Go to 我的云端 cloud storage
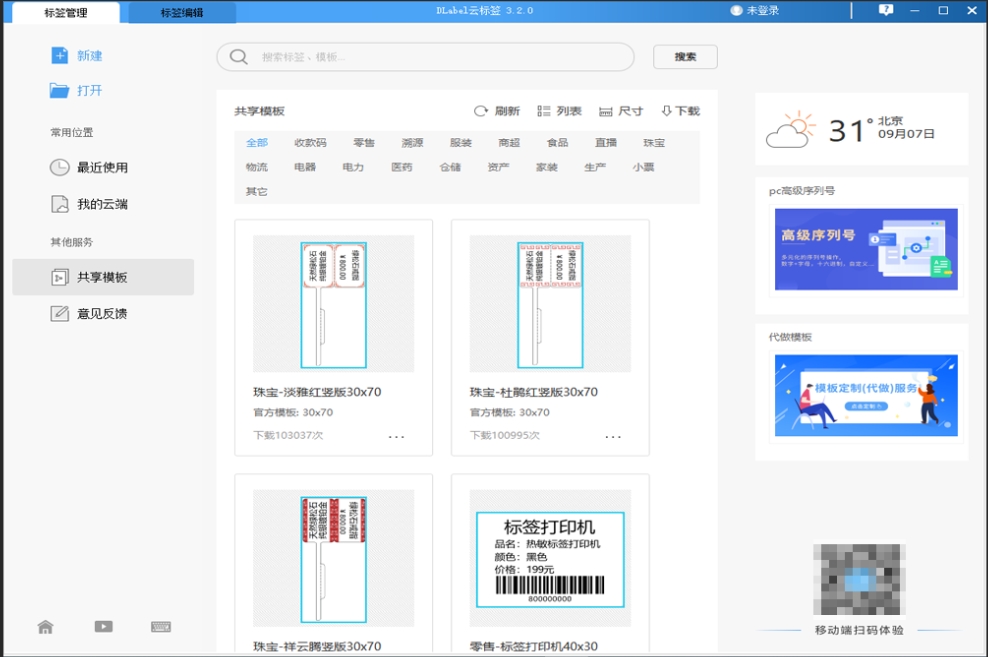This screenshot has height=657, width=988. 89,203
